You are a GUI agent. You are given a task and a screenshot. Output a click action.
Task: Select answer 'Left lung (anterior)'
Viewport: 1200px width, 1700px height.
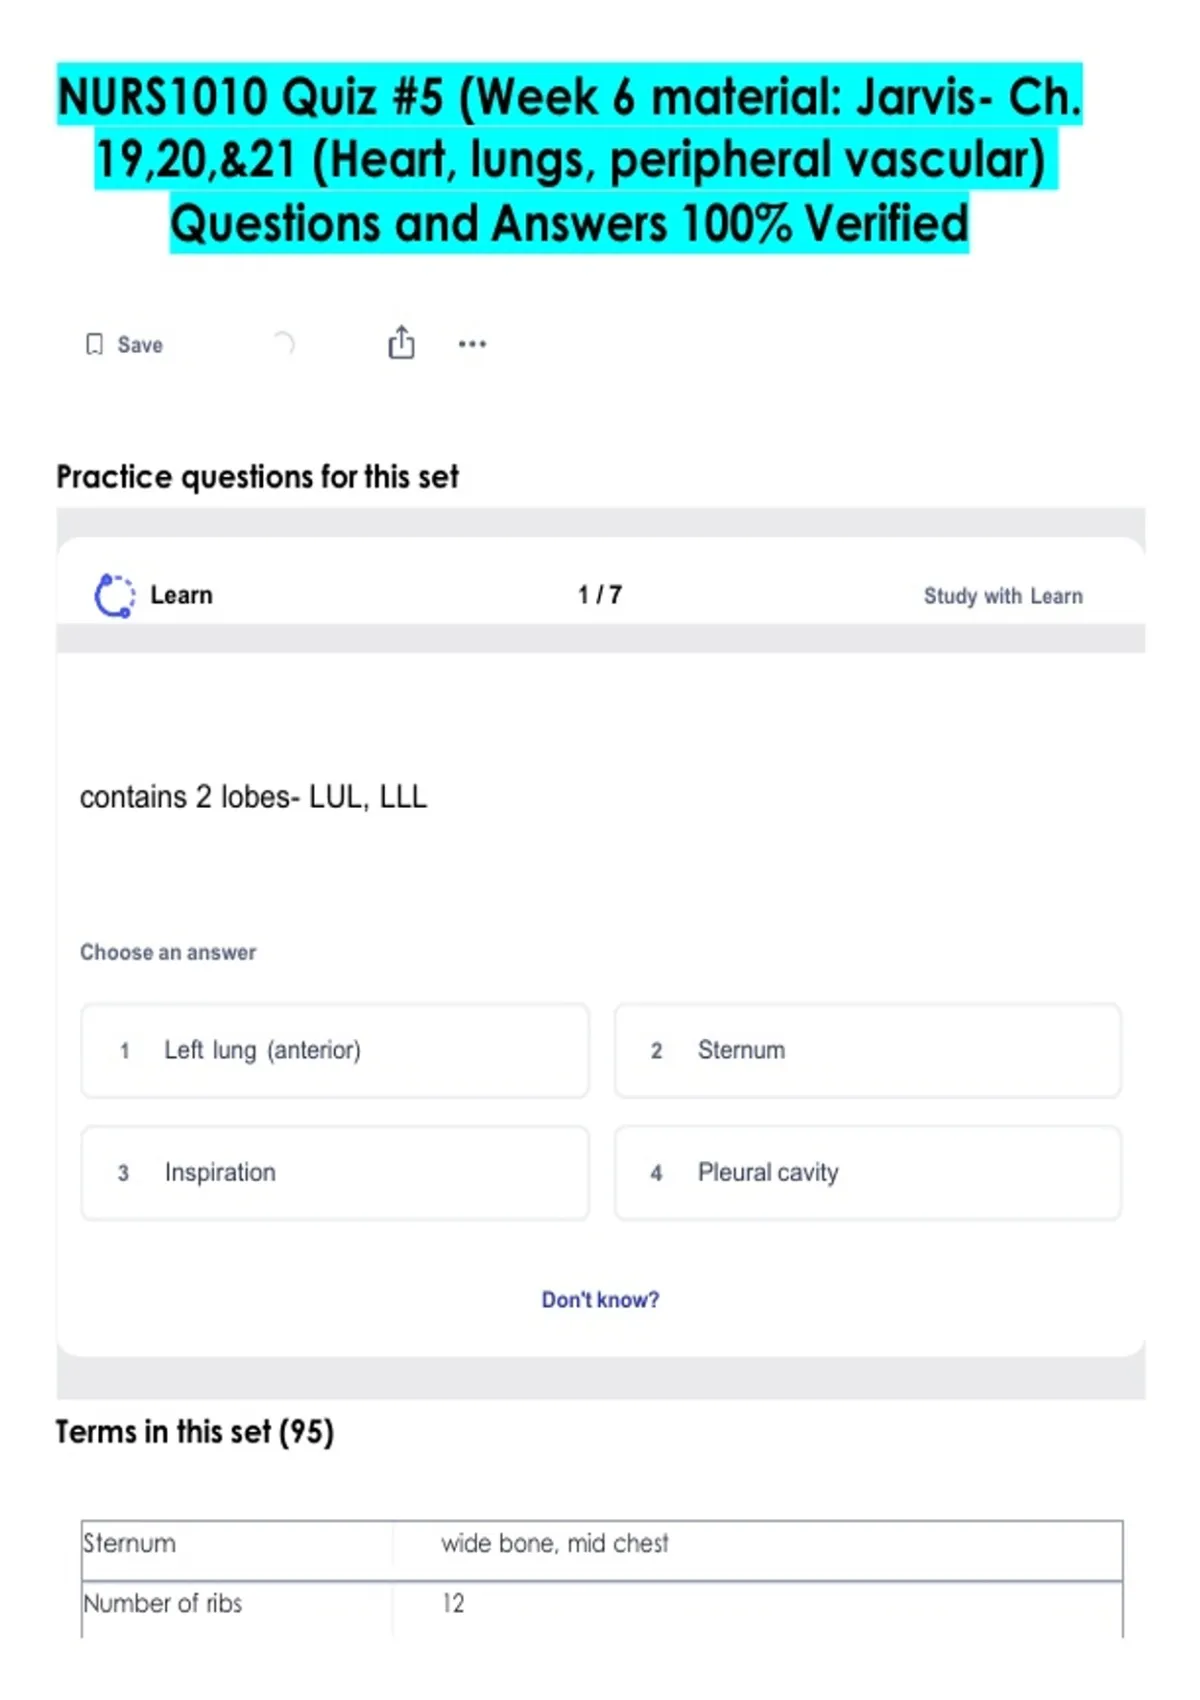pos(334,1051)
